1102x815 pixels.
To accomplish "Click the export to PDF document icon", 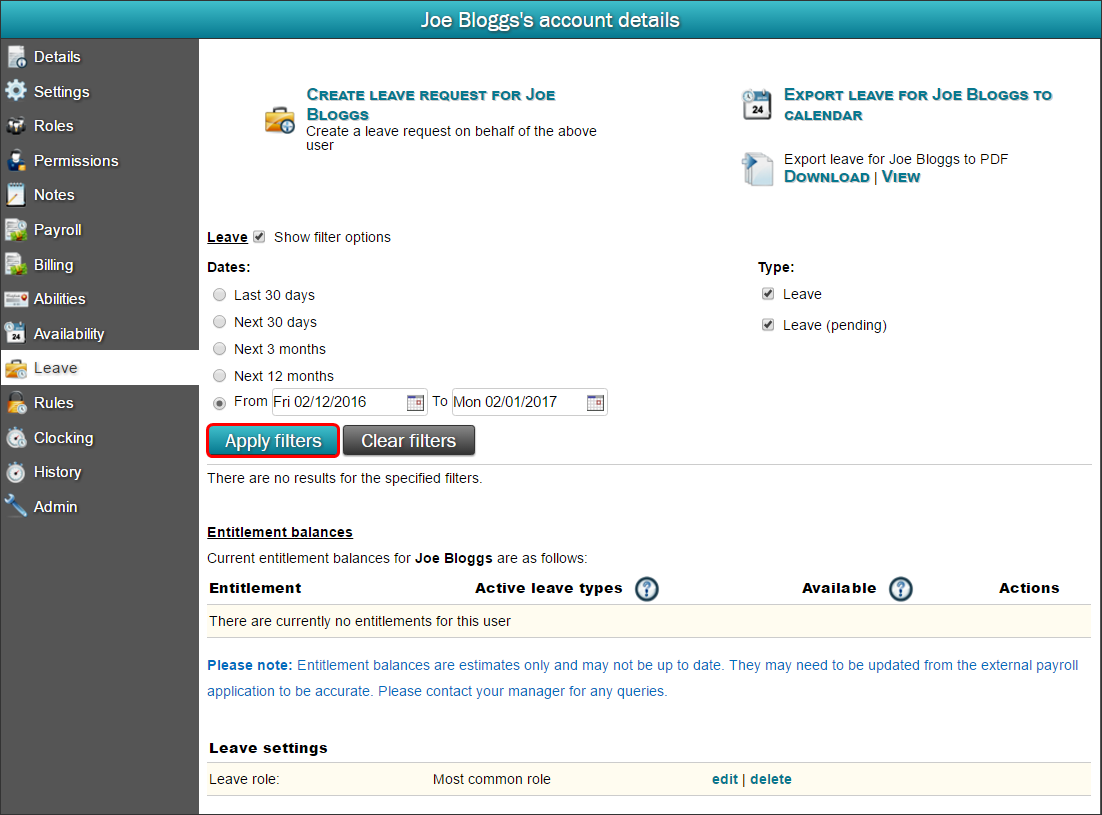I will pyautogui.click(x=757, y=169).
